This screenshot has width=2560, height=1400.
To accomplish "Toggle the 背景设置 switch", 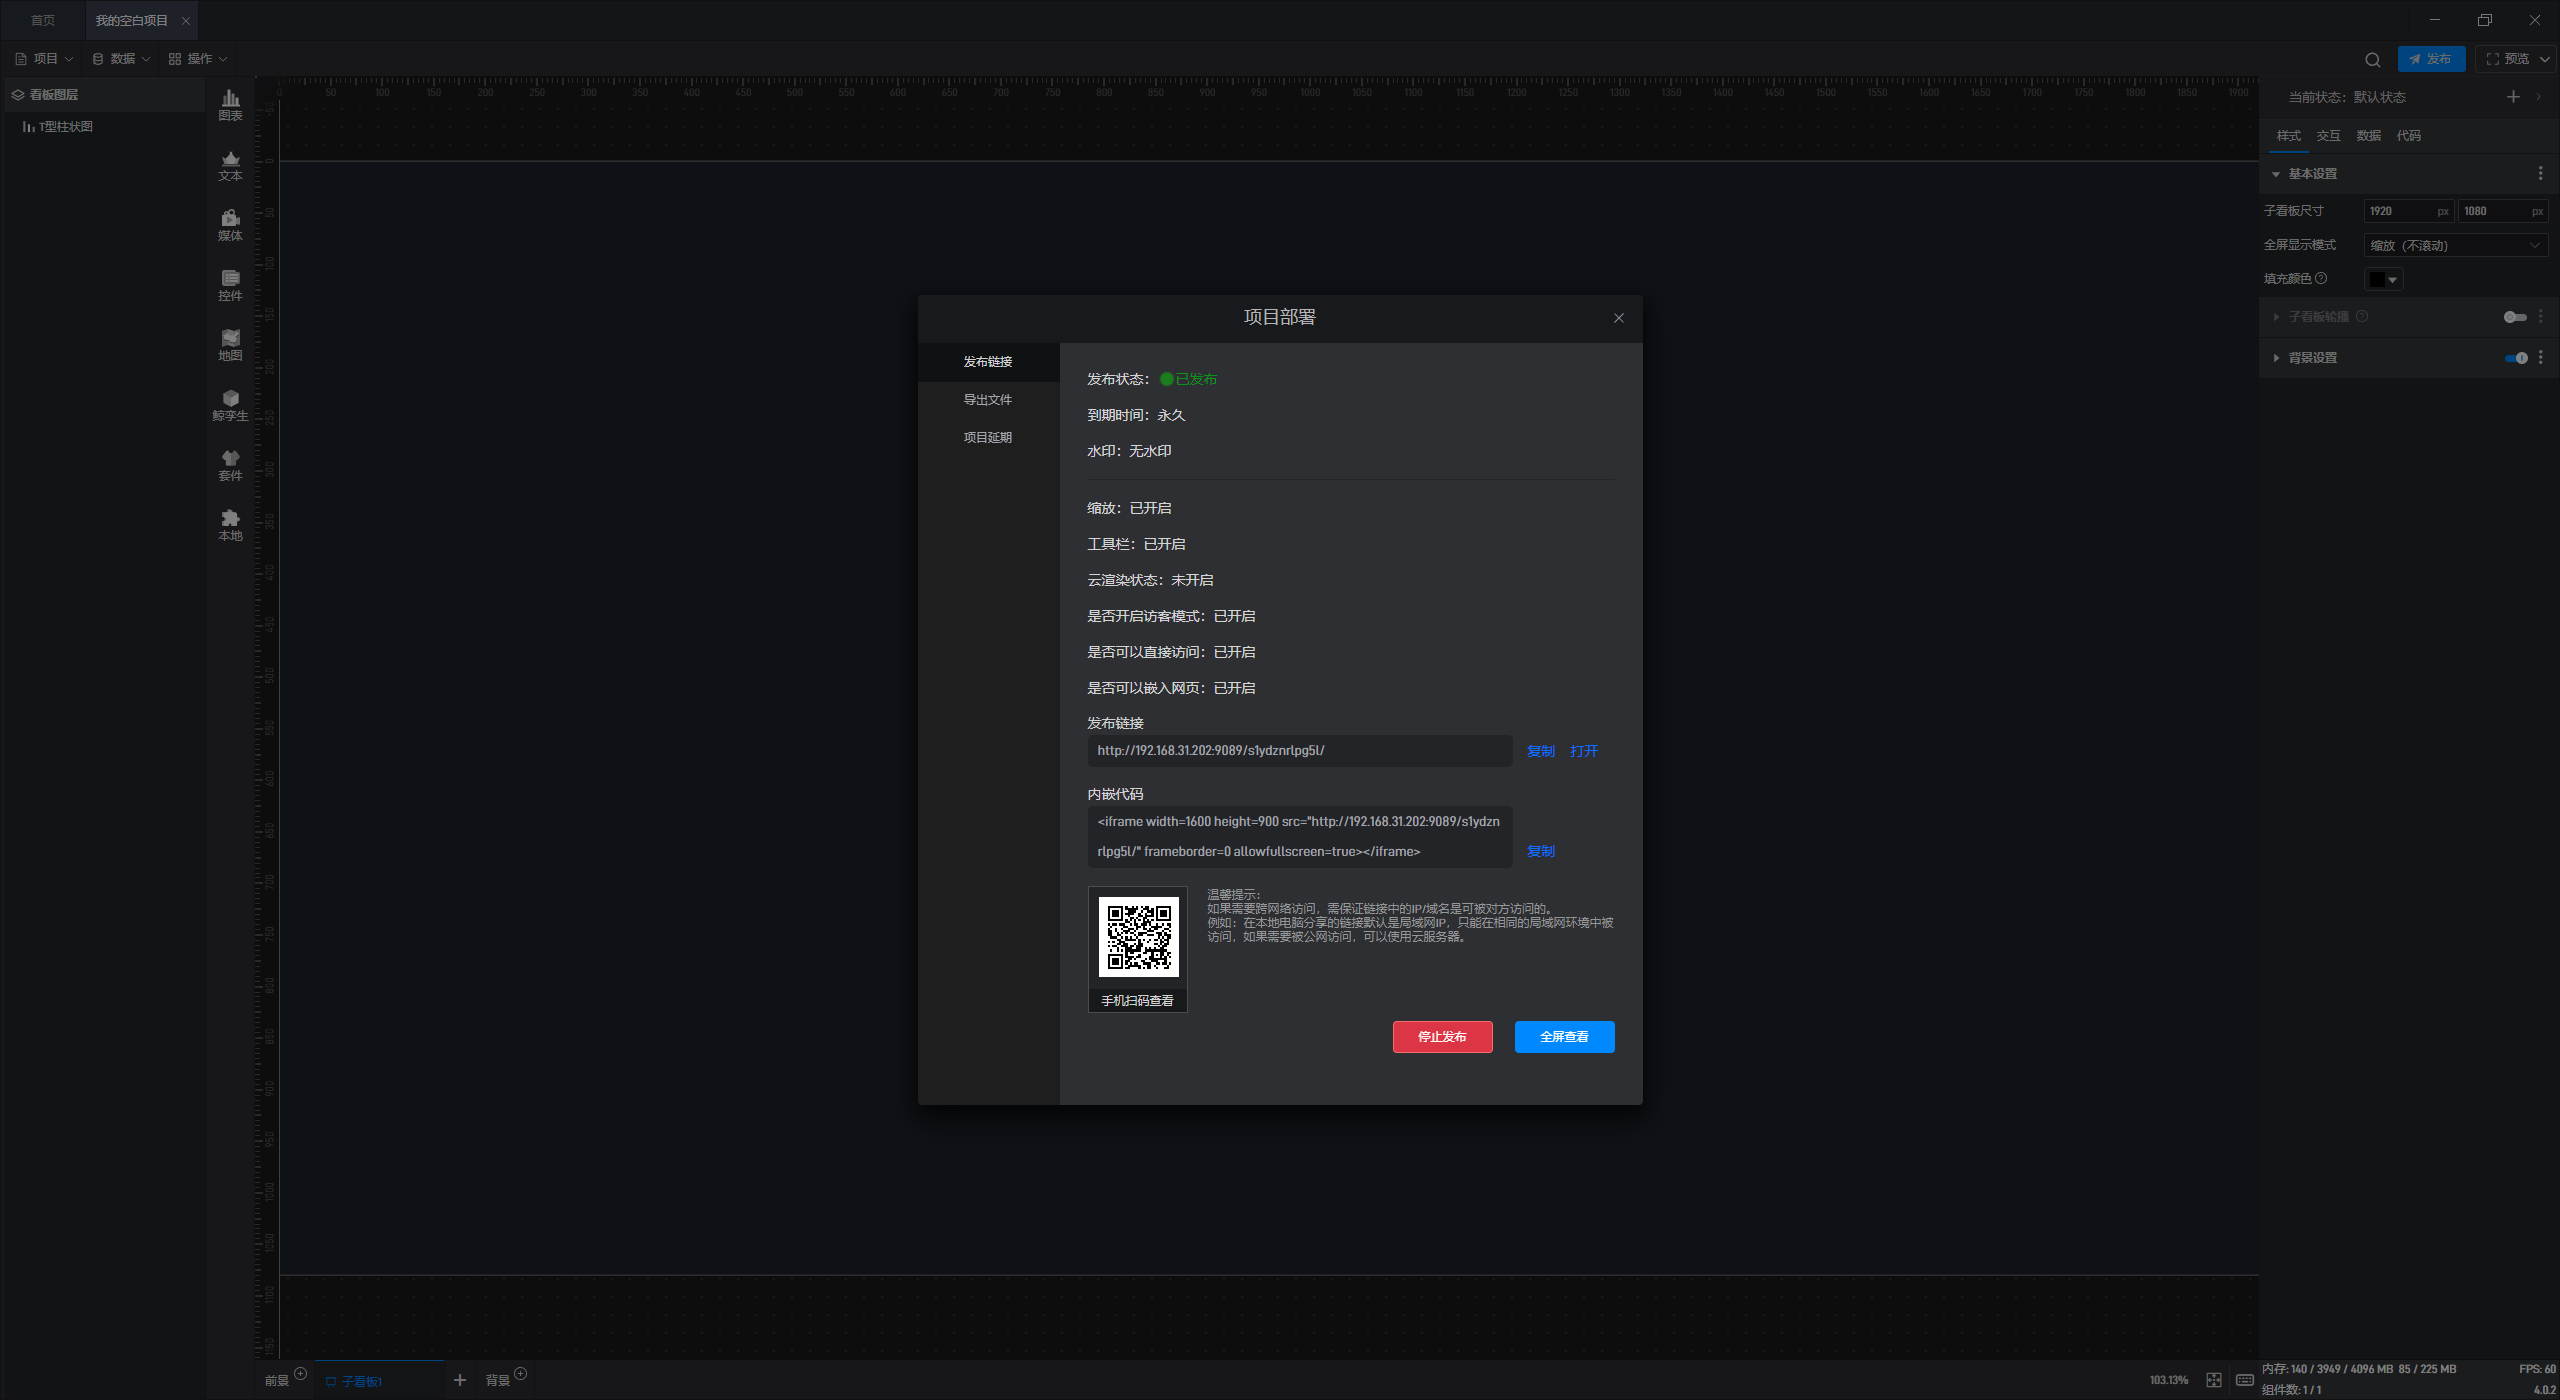I will pos(2516,358).
